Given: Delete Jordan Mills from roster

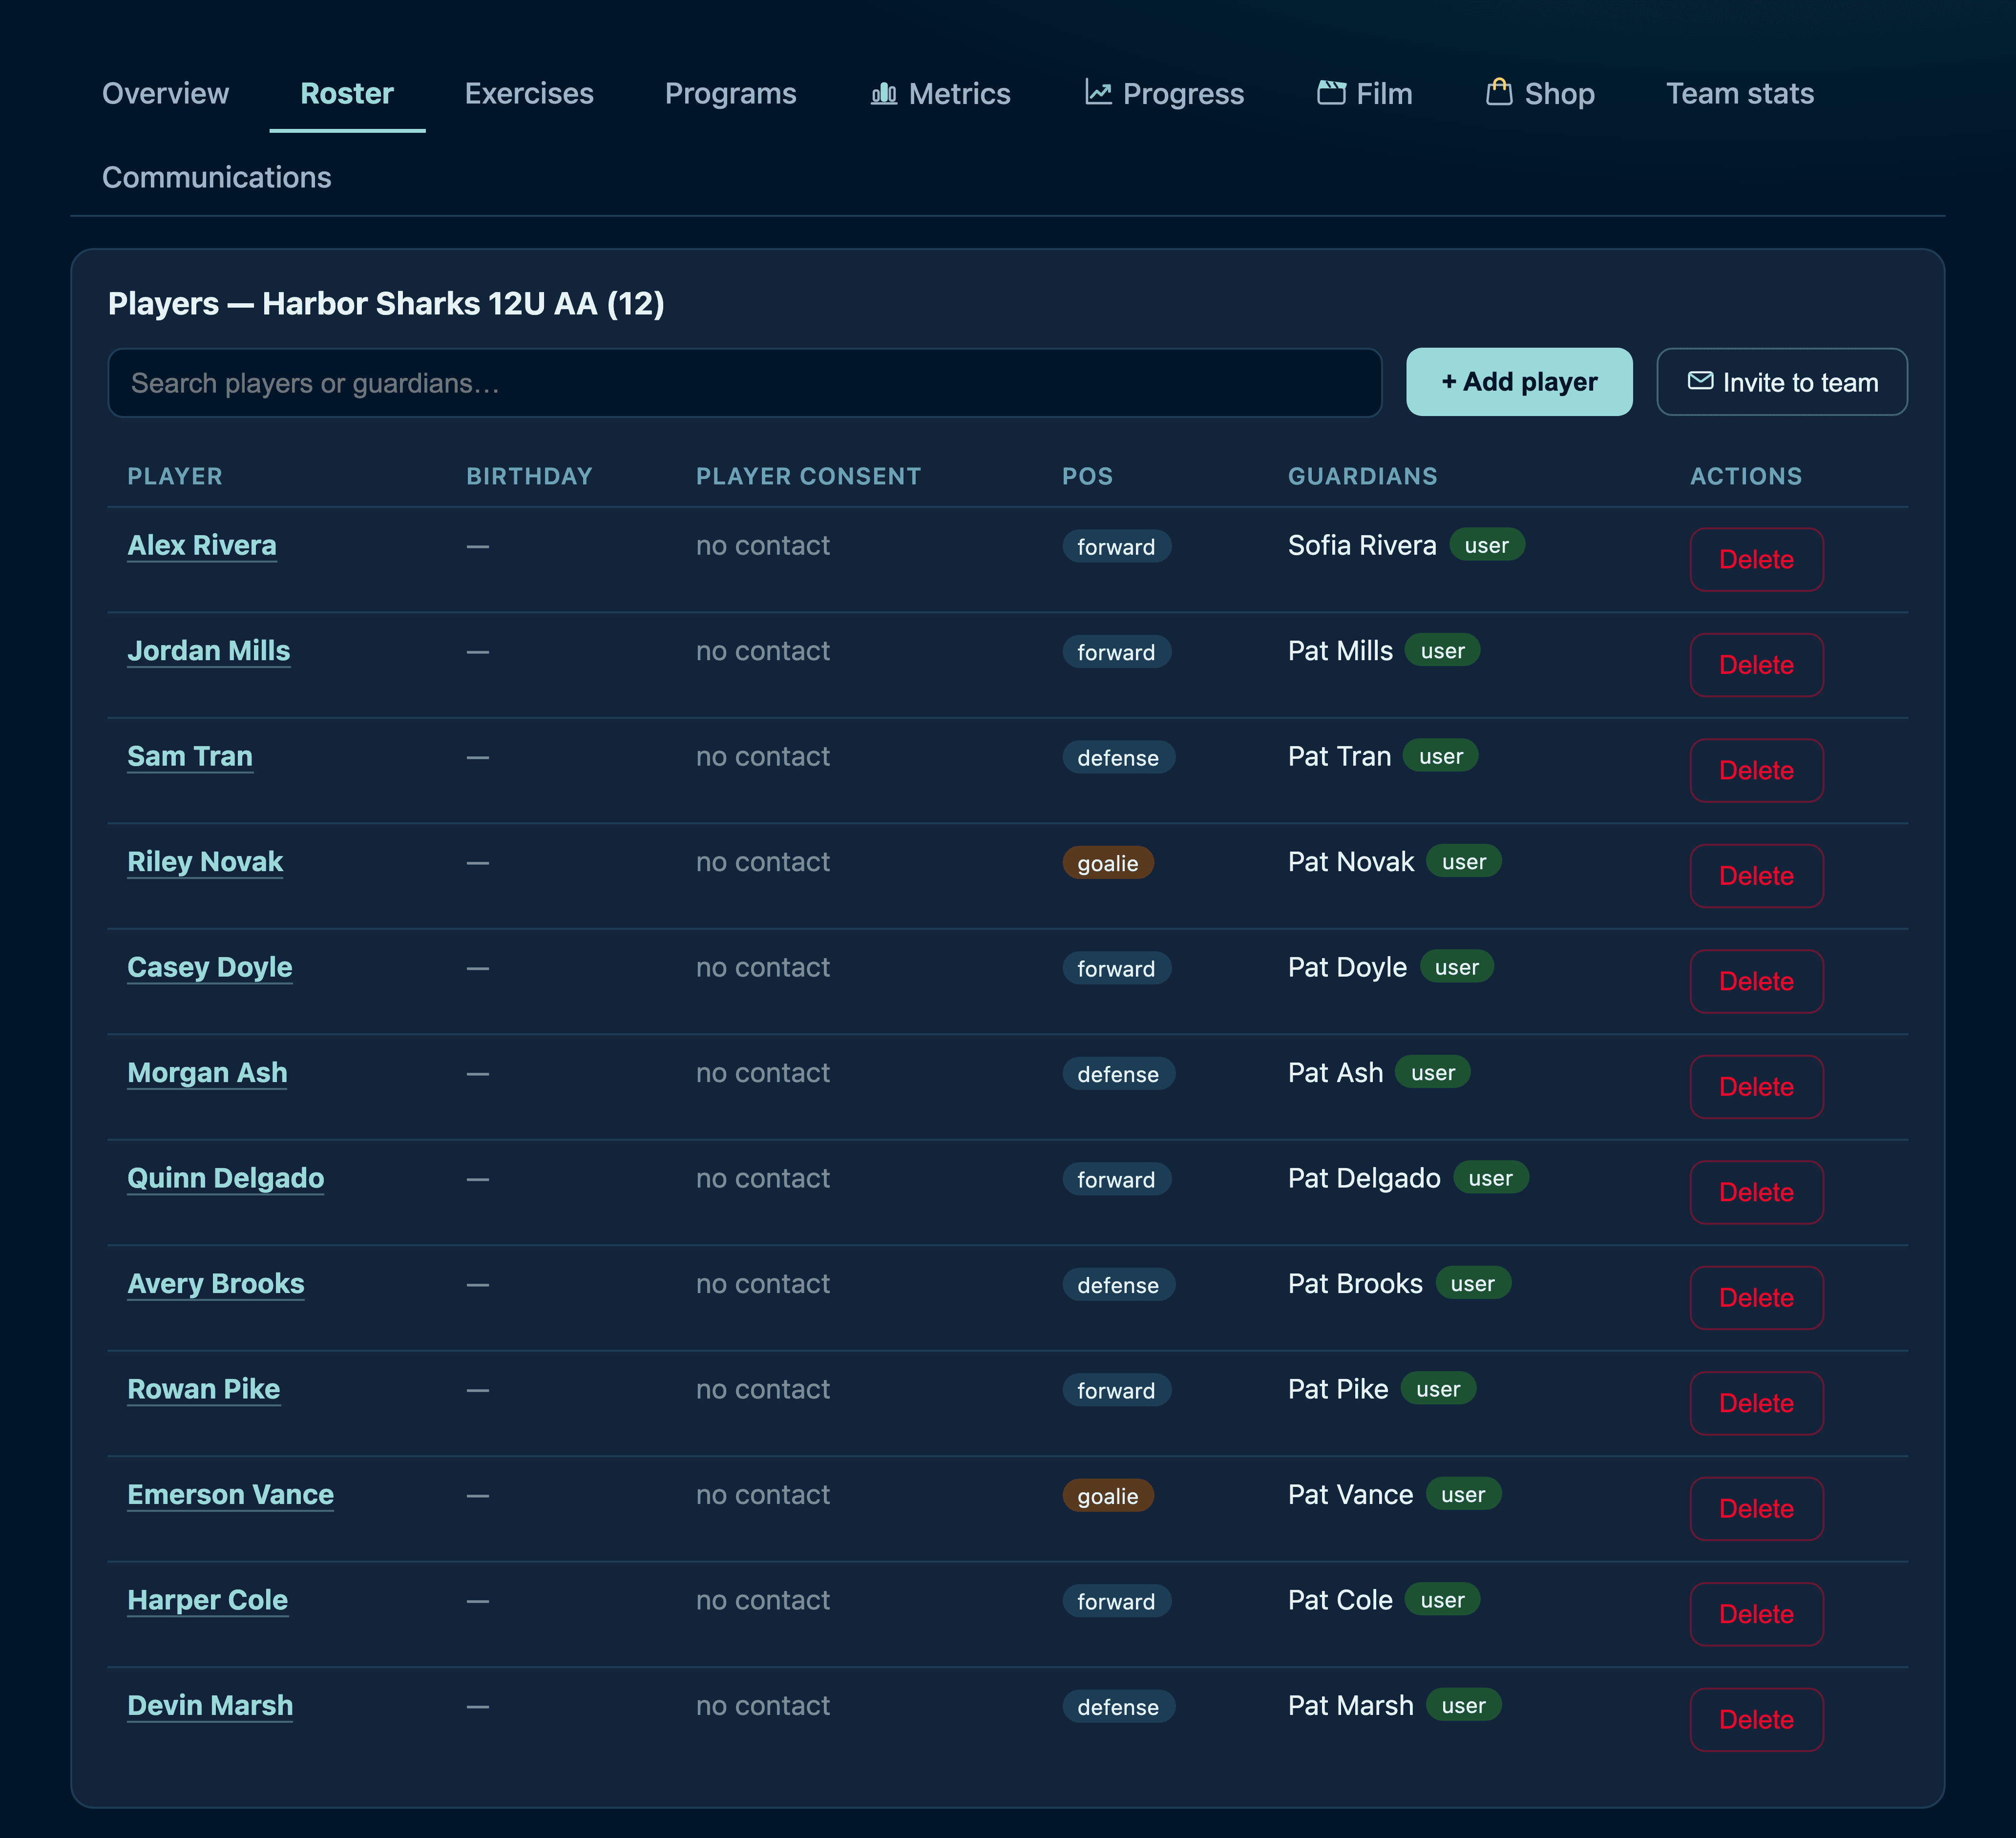Looking at the screenshot, I should click(1756, 665).
